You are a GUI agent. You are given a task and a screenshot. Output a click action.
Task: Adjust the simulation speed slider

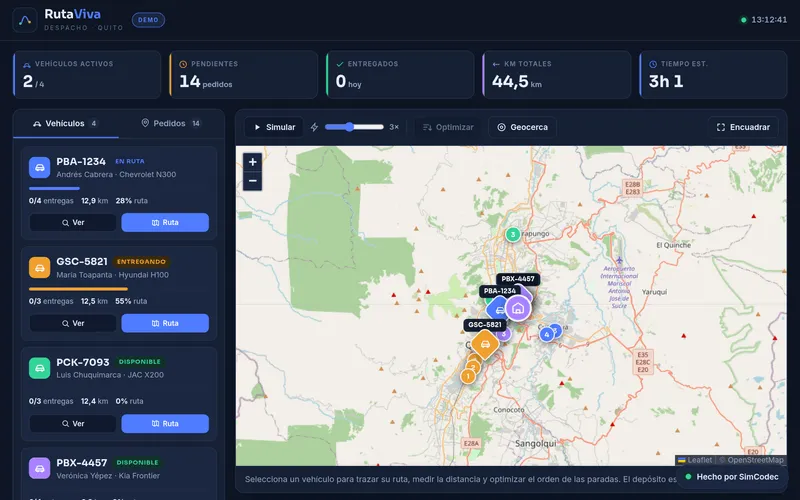click(x=354, y=127)
